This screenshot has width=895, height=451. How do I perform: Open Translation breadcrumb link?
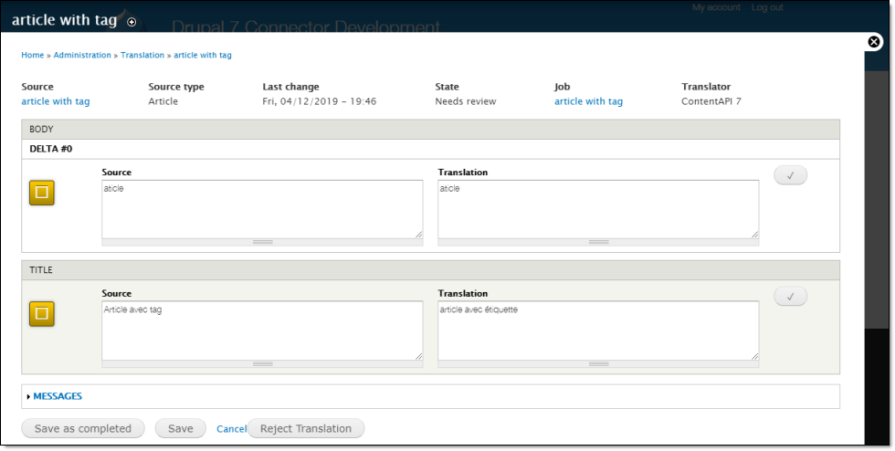tap(142, 55)
